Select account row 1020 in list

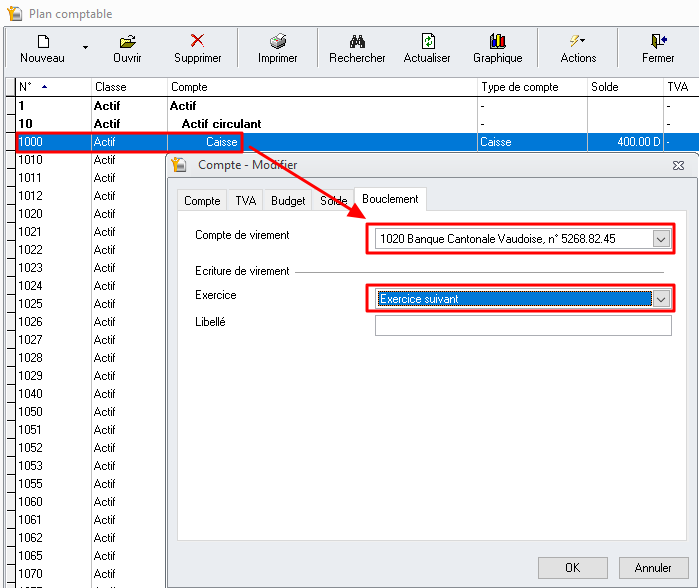pyautogui.click(x=50, y=214)
